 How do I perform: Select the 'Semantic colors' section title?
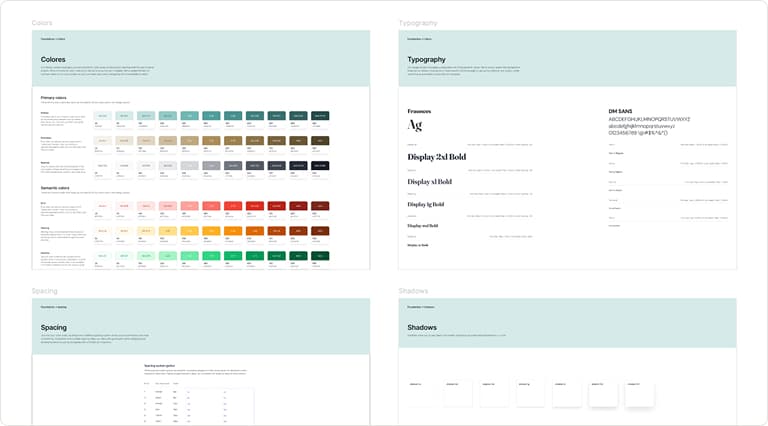click(x=55, y=188)
